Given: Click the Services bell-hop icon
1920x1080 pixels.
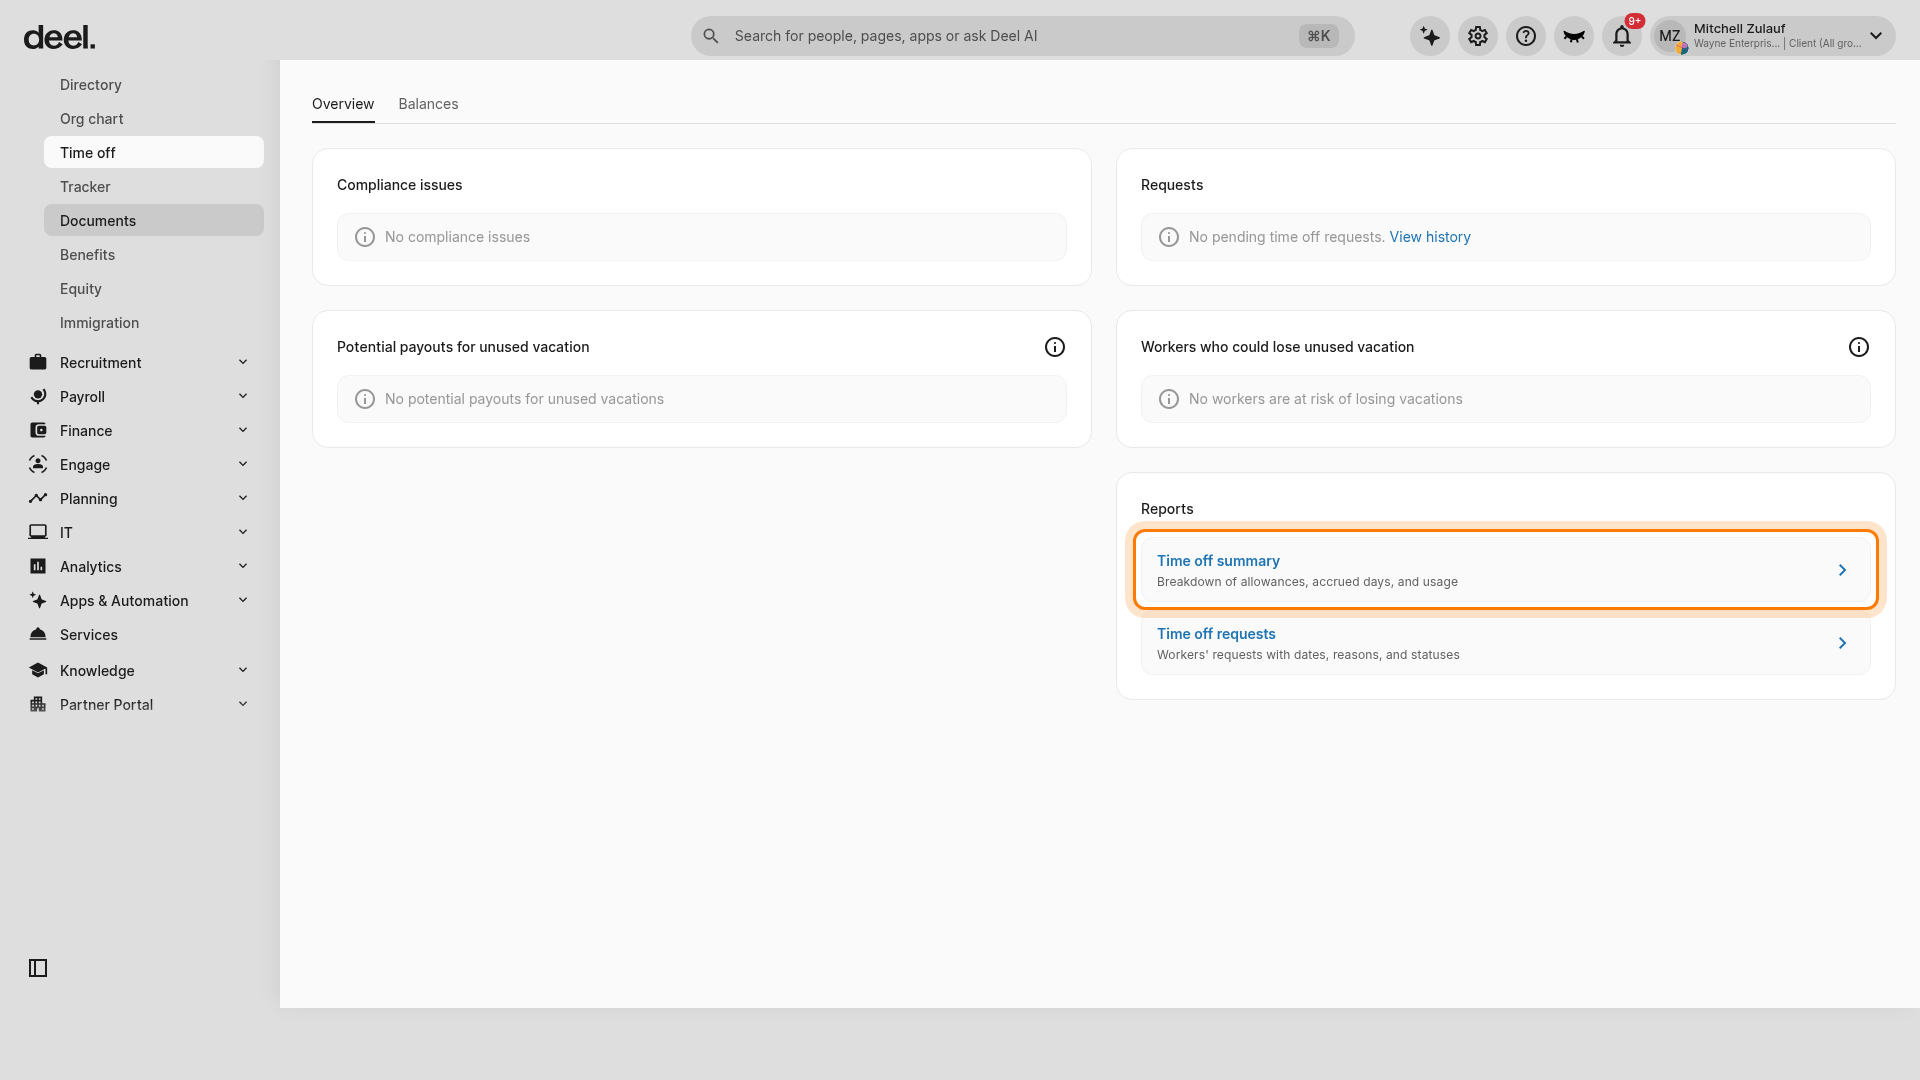Looking at the screenshot, I should click(x=38, y=634).
